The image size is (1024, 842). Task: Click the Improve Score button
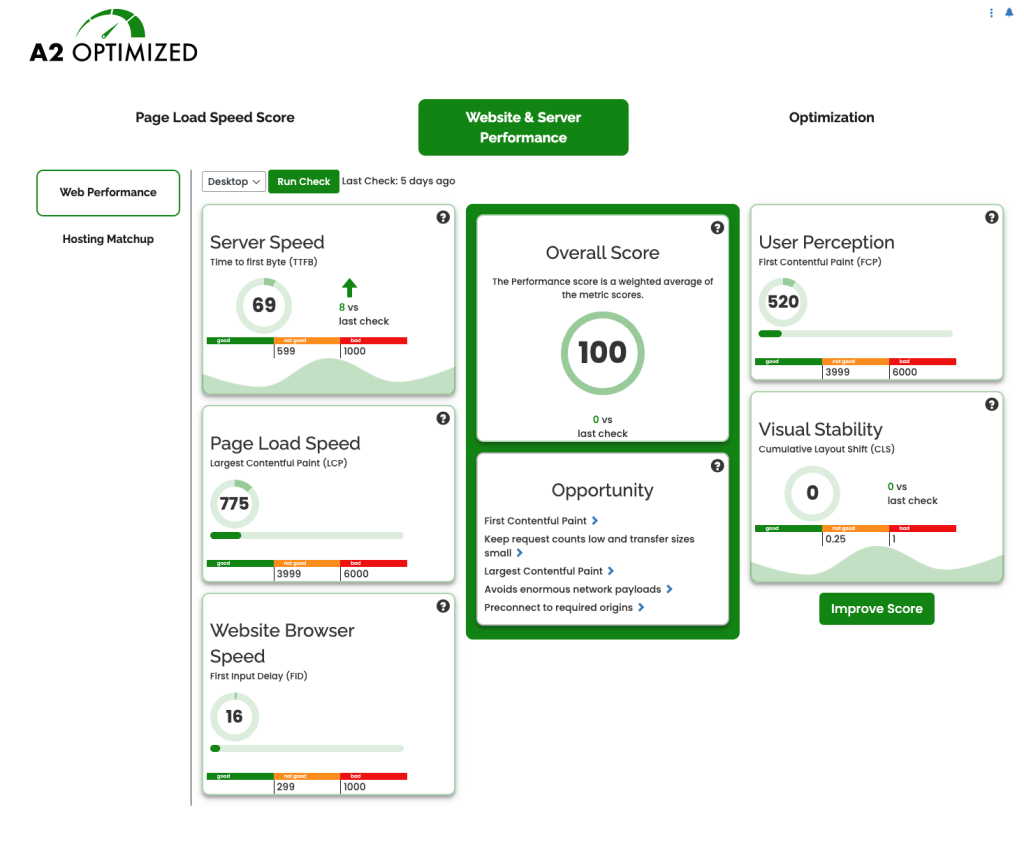pyautogui.click(x=876, y=608)
